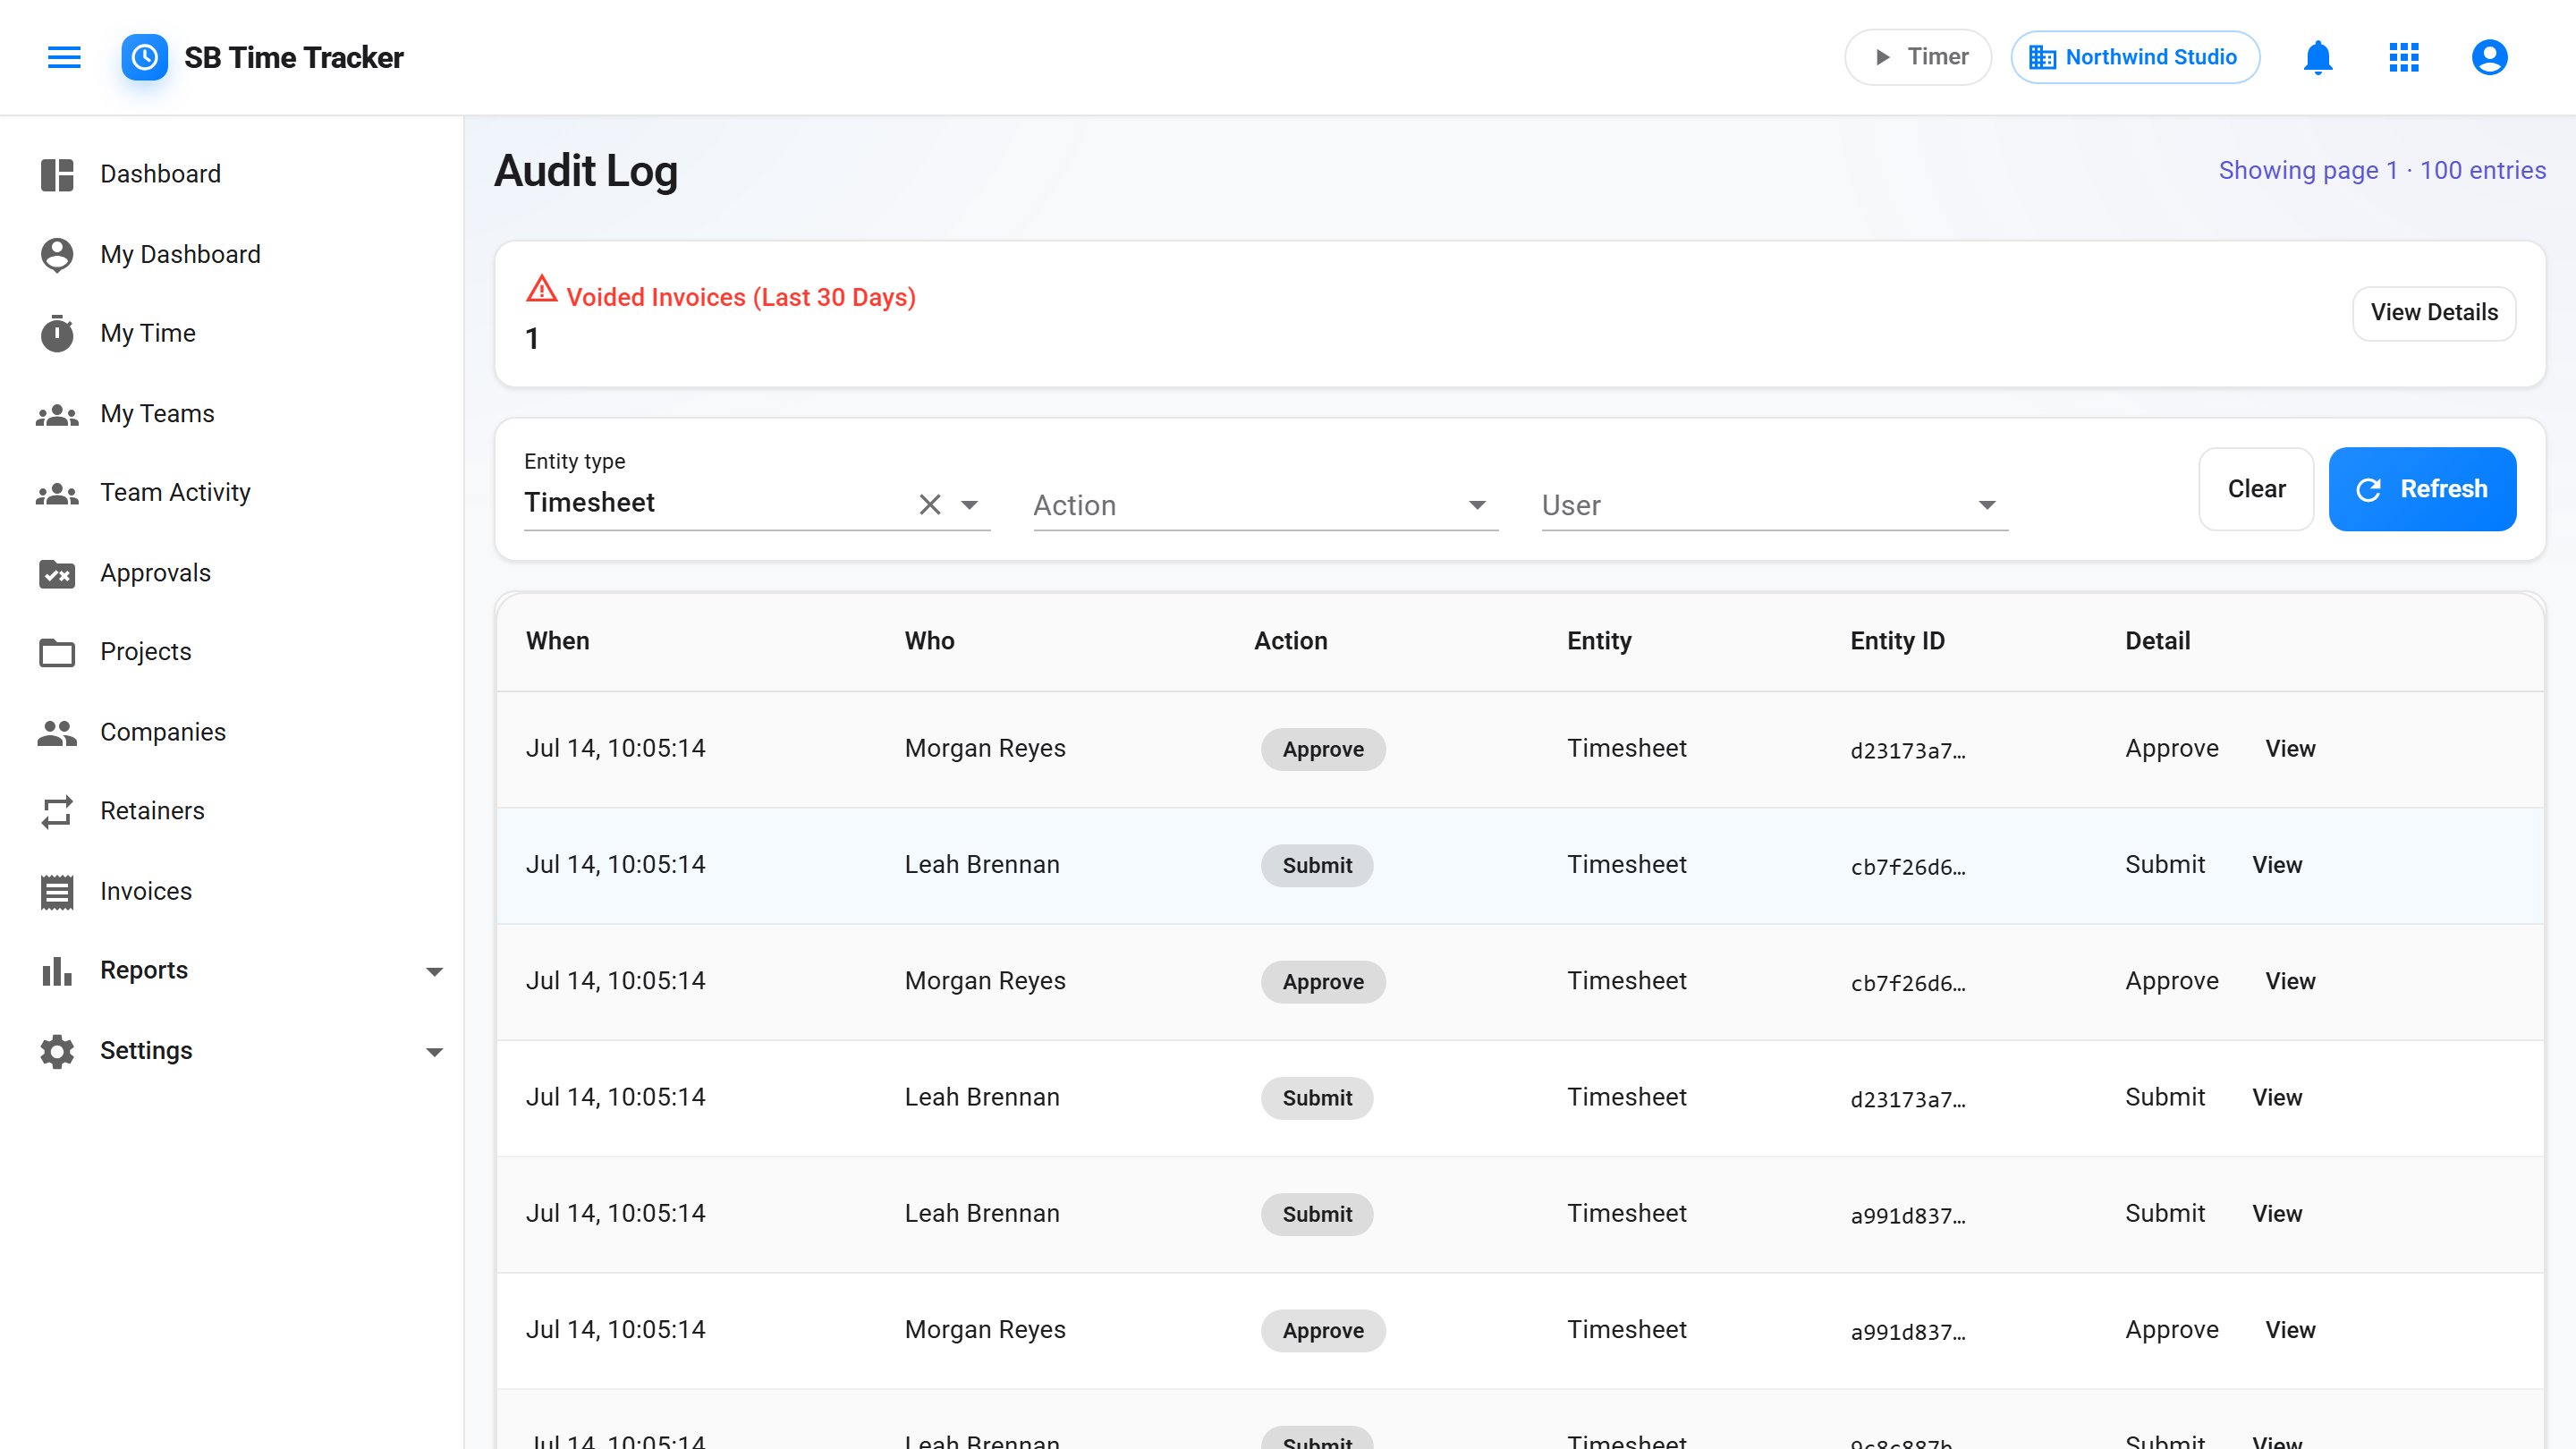Viewport: 2576px width, 1449px height.
Task: View Leah Brennan submit a991d837 entry
Action: pos(2276,1213)
